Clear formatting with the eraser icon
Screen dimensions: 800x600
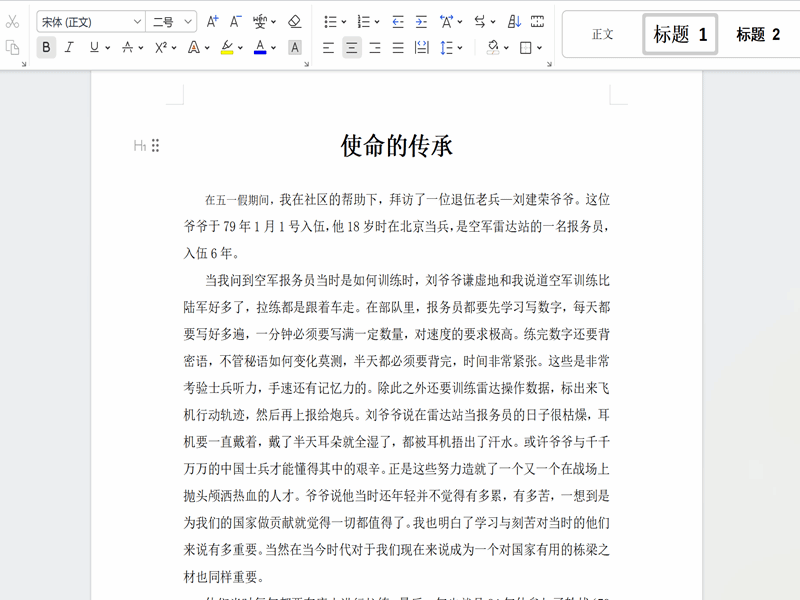(x=294, y=21)
